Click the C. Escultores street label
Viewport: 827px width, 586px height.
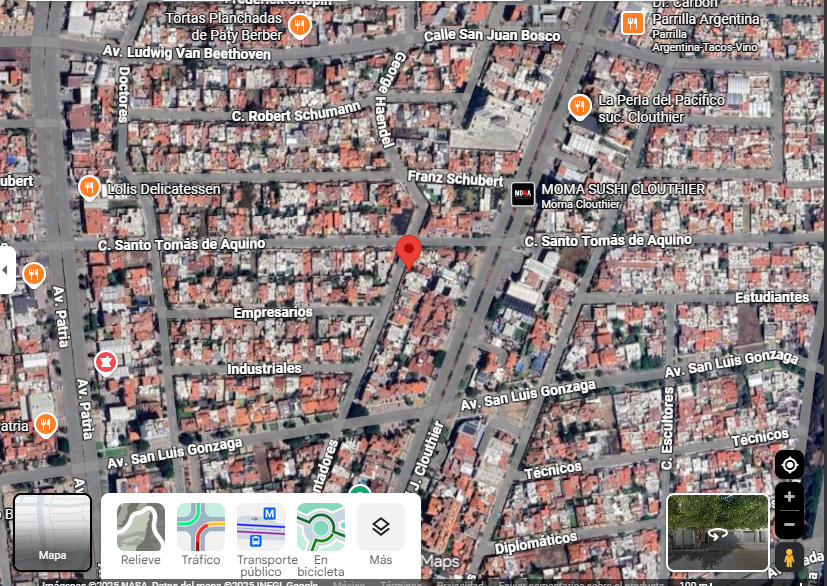pyautogui.click(x=668, y=428)
